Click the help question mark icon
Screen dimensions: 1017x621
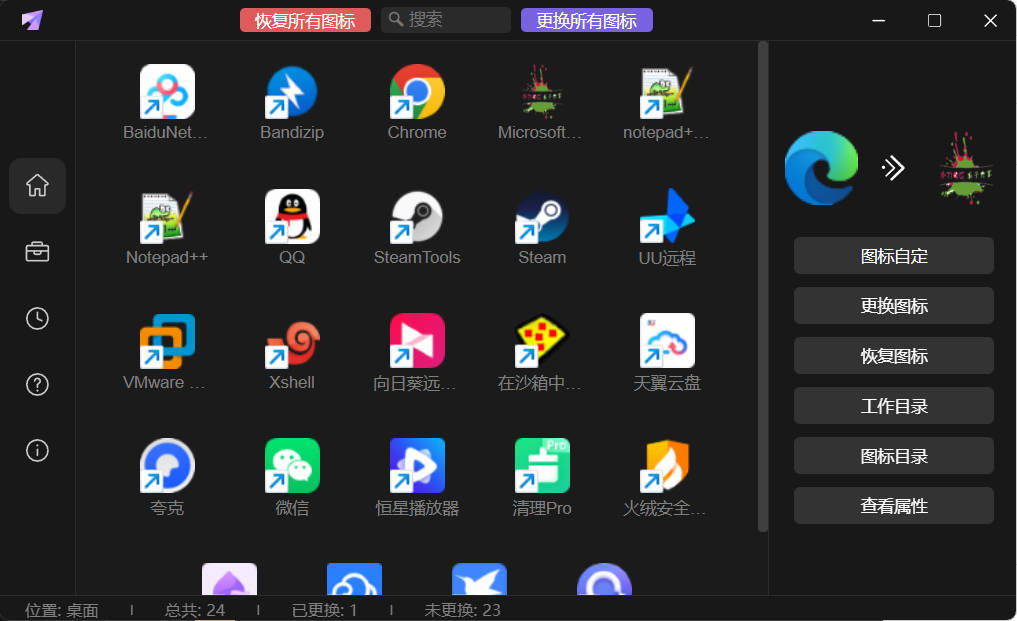(37, 384)
